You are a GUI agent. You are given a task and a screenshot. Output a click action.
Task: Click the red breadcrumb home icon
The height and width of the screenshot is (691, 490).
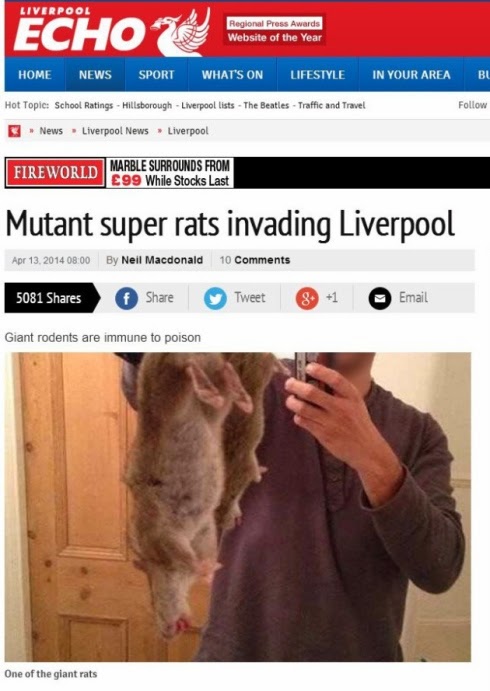15,131
